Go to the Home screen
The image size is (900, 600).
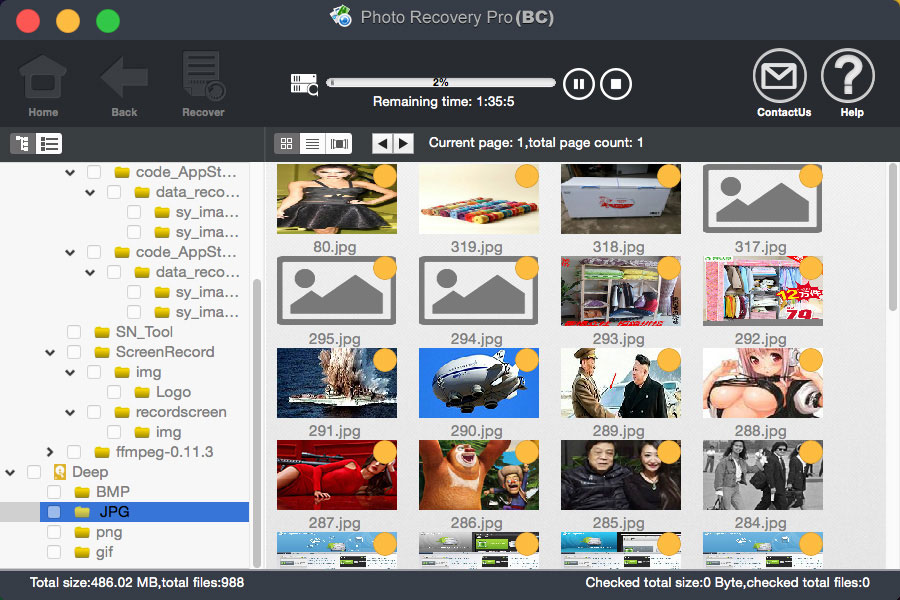point(43,84)
